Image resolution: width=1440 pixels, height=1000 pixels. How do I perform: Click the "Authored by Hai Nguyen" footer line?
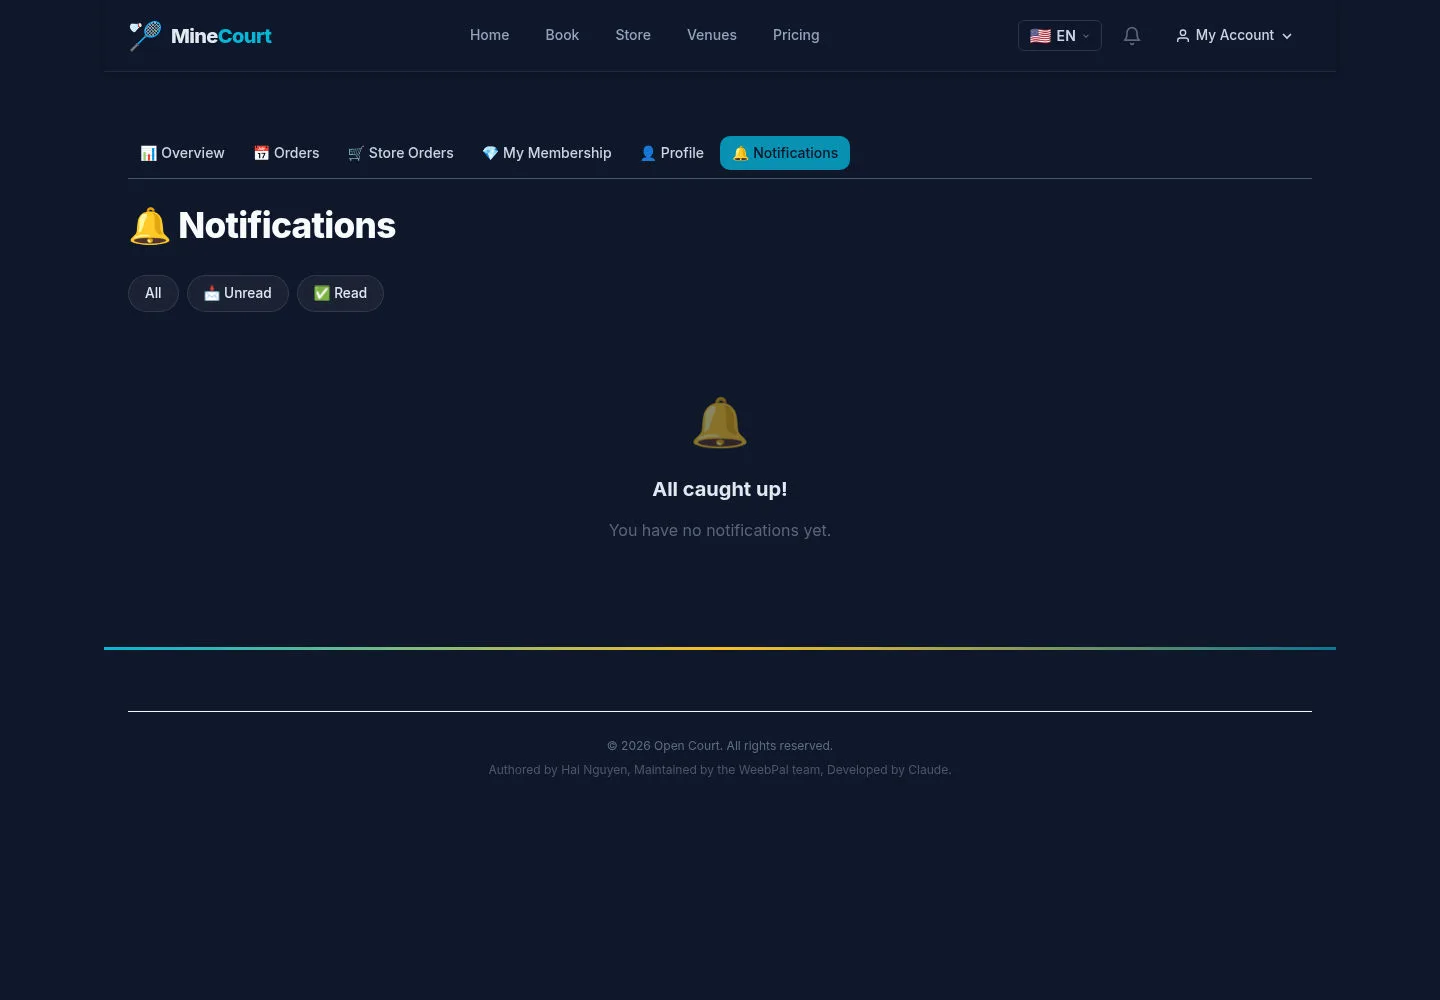click(720, 770)
